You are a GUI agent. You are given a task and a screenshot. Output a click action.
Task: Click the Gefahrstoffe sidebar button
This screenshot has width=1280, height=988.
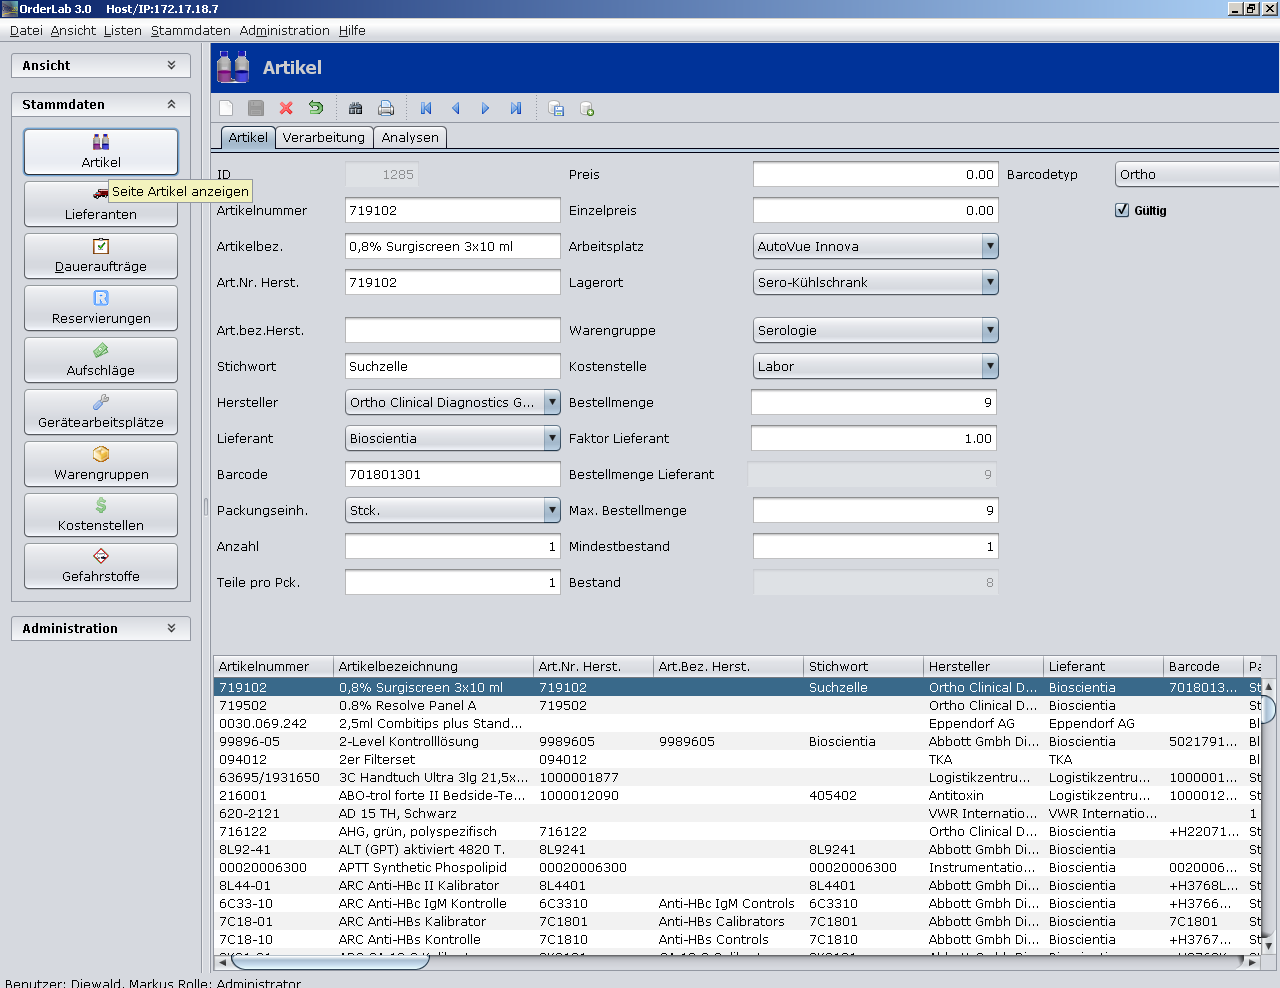101,566
